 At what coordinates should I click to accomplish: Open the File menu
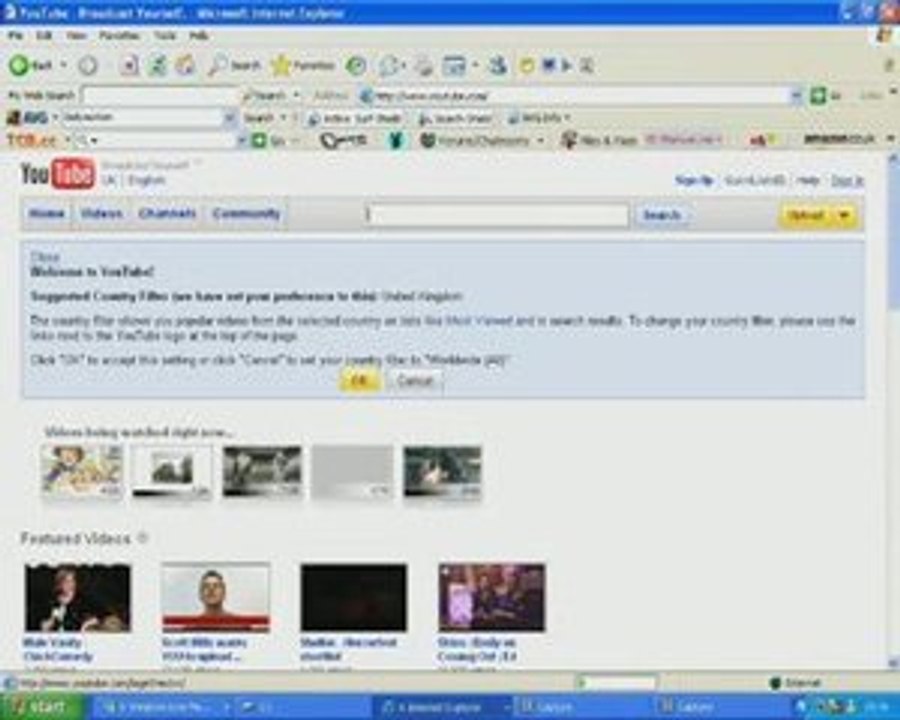15,36
